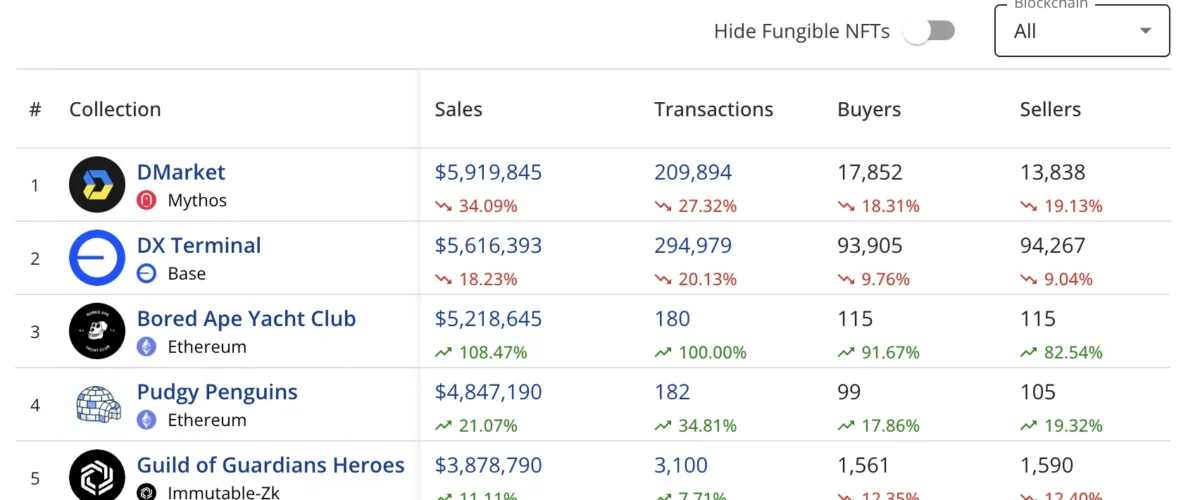Viewport: 1200px width, 500px height.
Task: Sort by the Transactions column header
Action: pyautogui.click(x=713, y=110)
